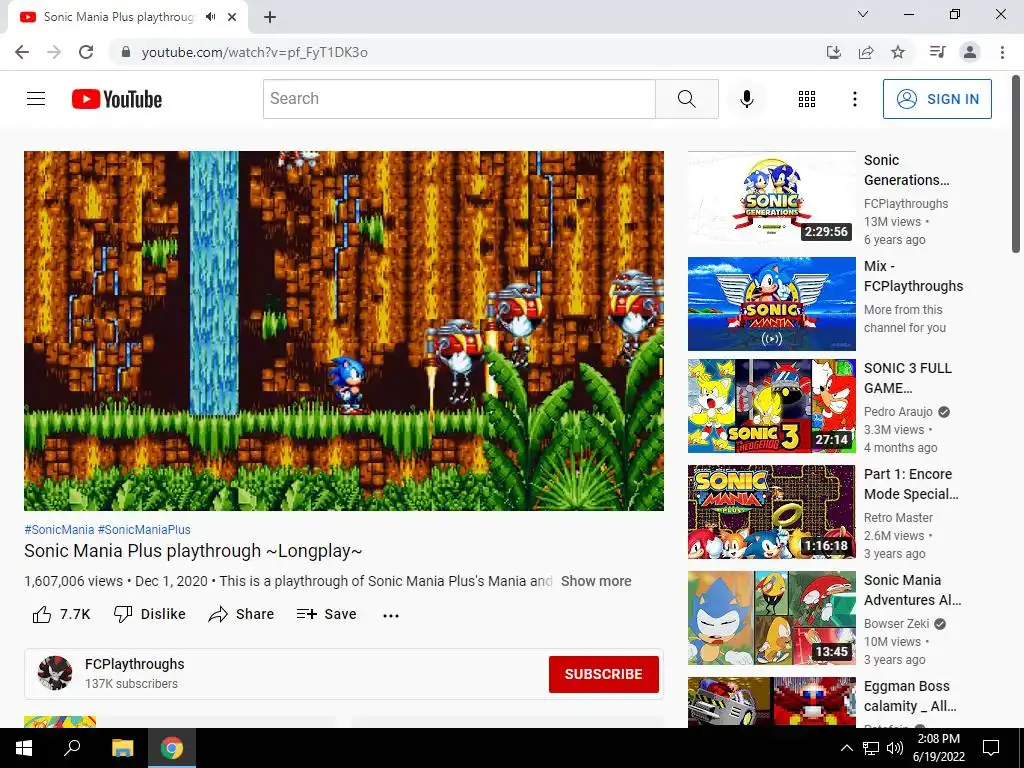Open YouTube settings three-dot menu

(x=854, y=99)
